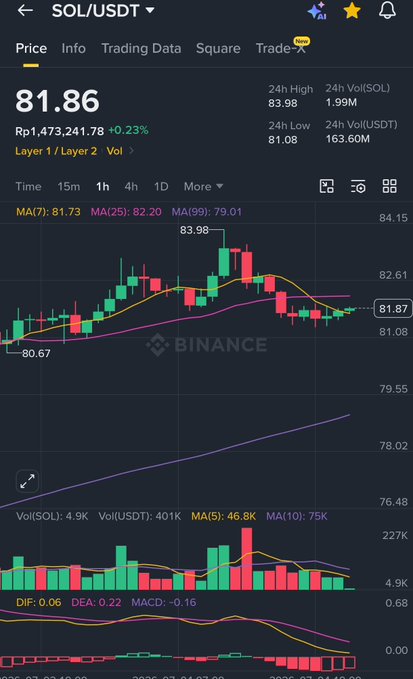This screenshot has height=679, width=413.
Task: Expand the chart to fullscreen
Action: [27, 481]
